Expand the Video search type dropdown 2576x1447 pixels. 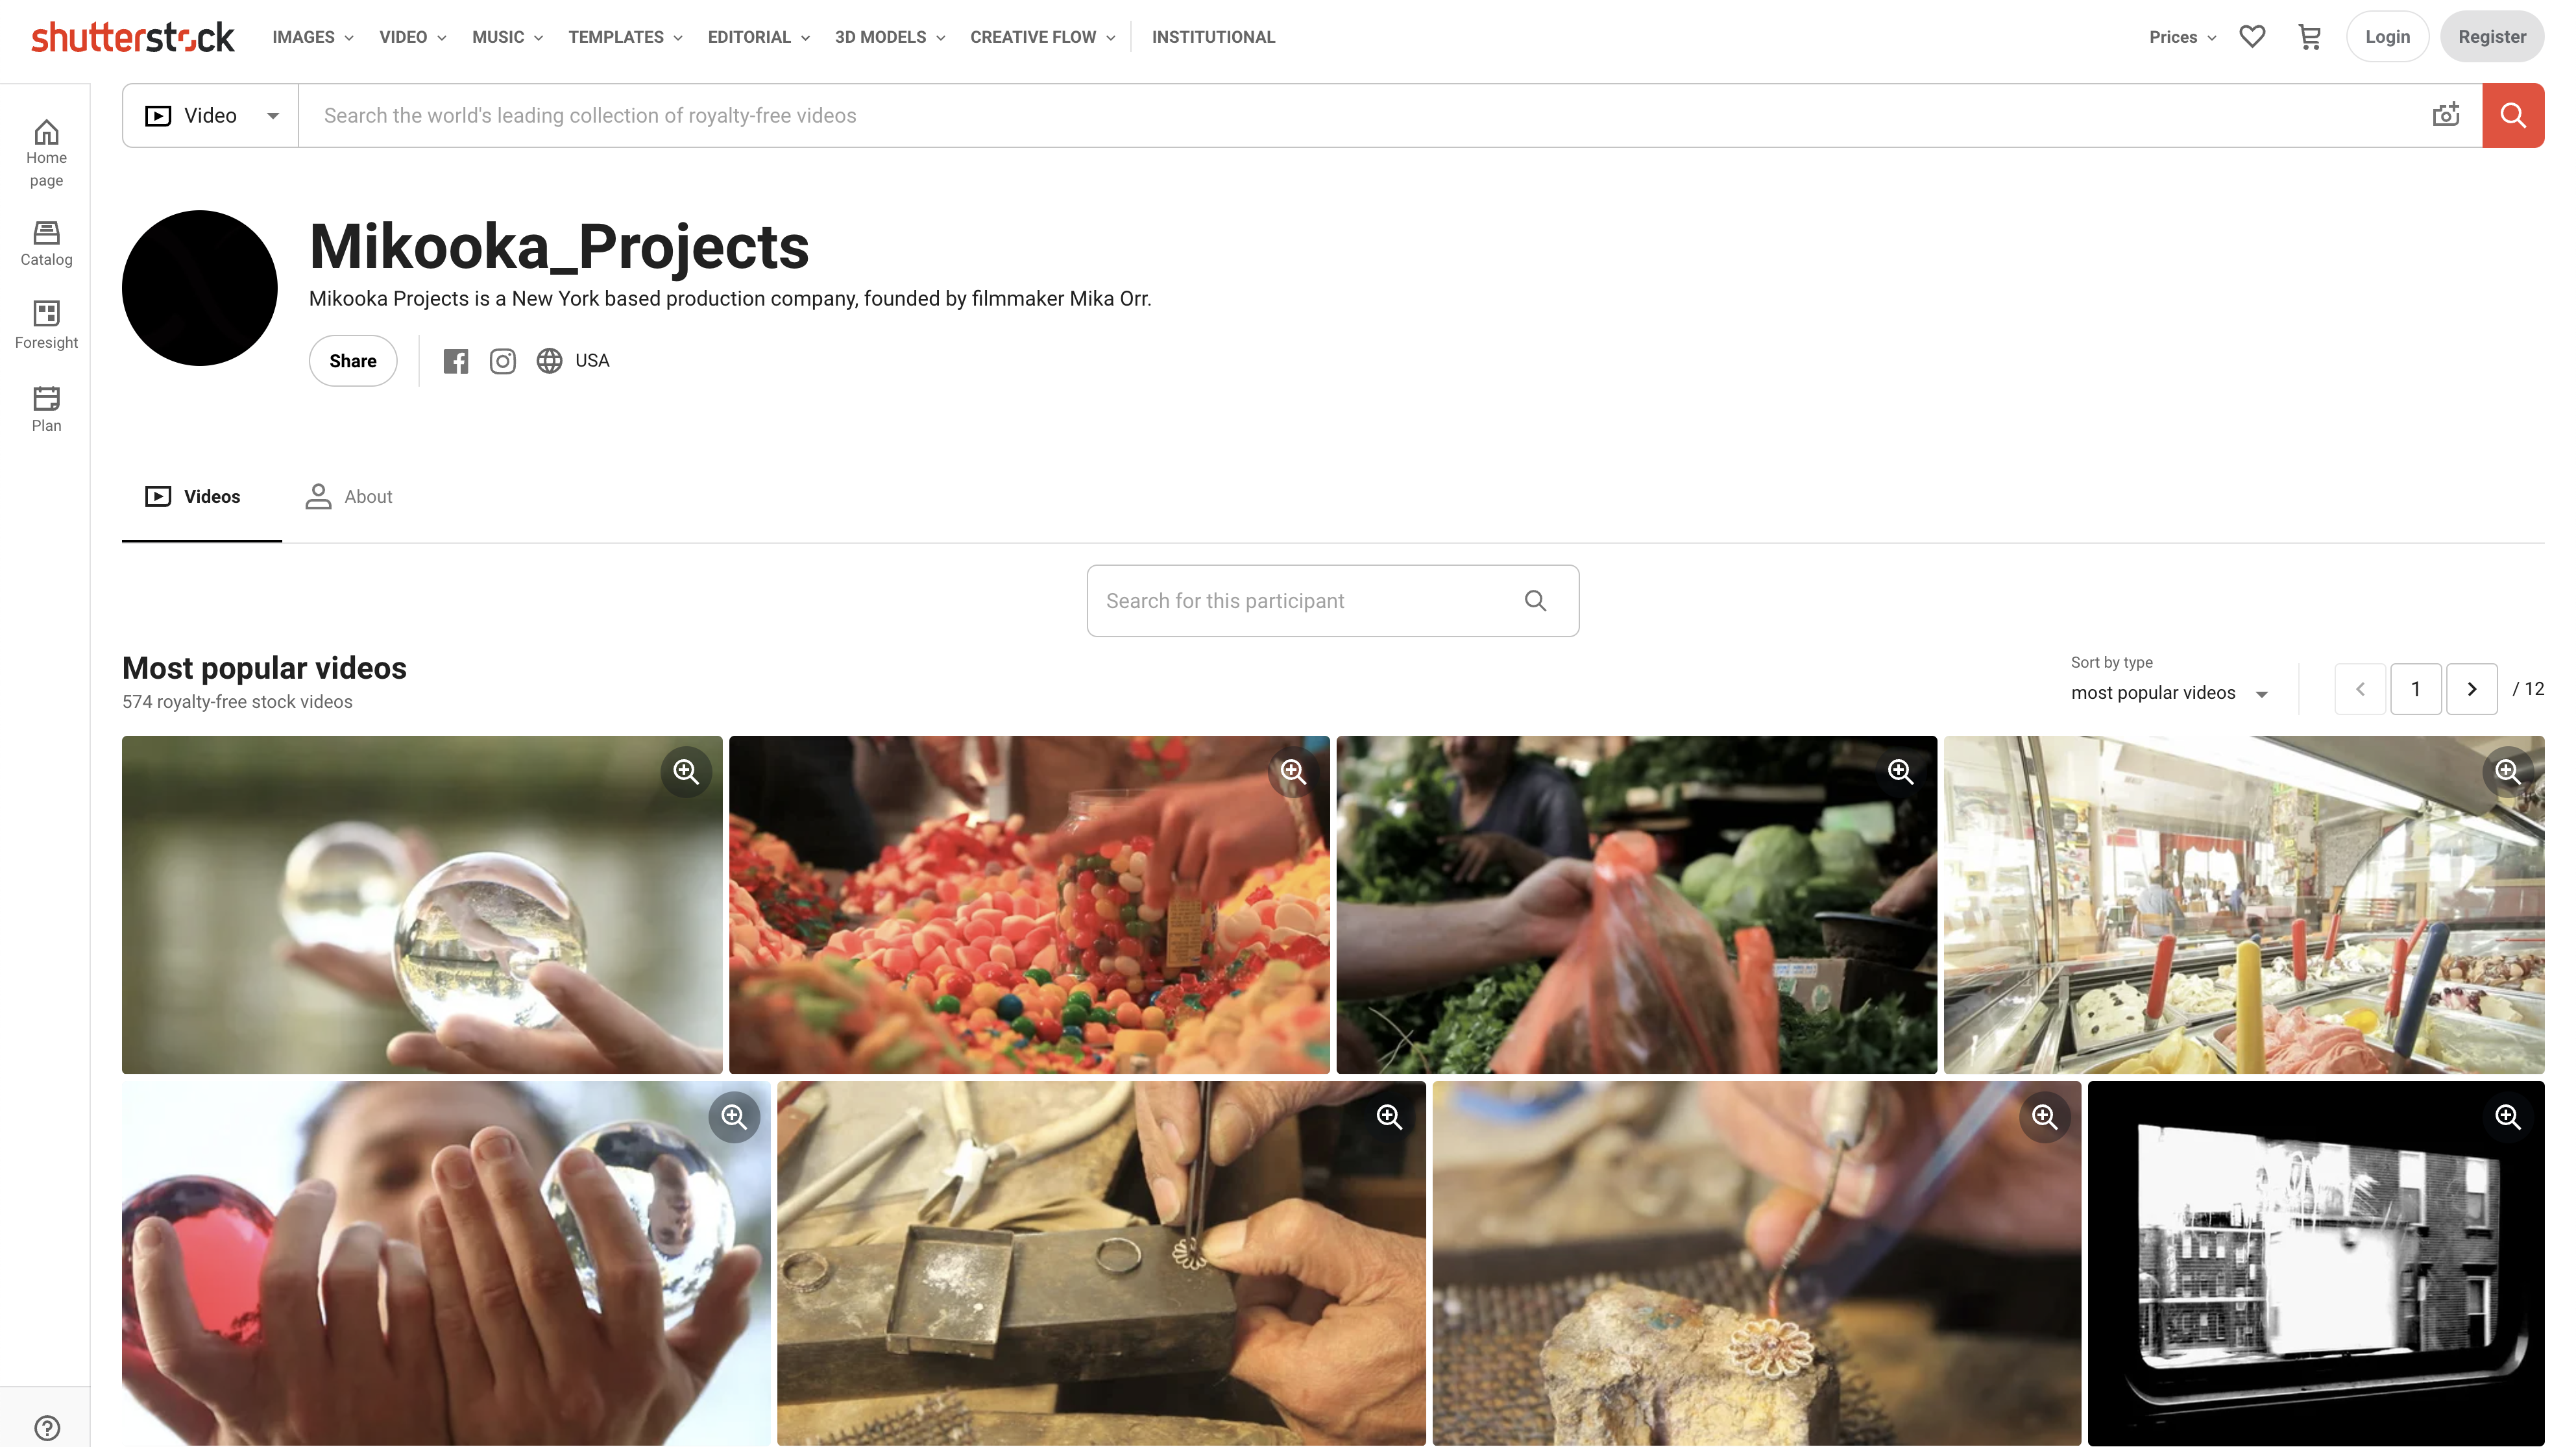(x=211, y=115)
